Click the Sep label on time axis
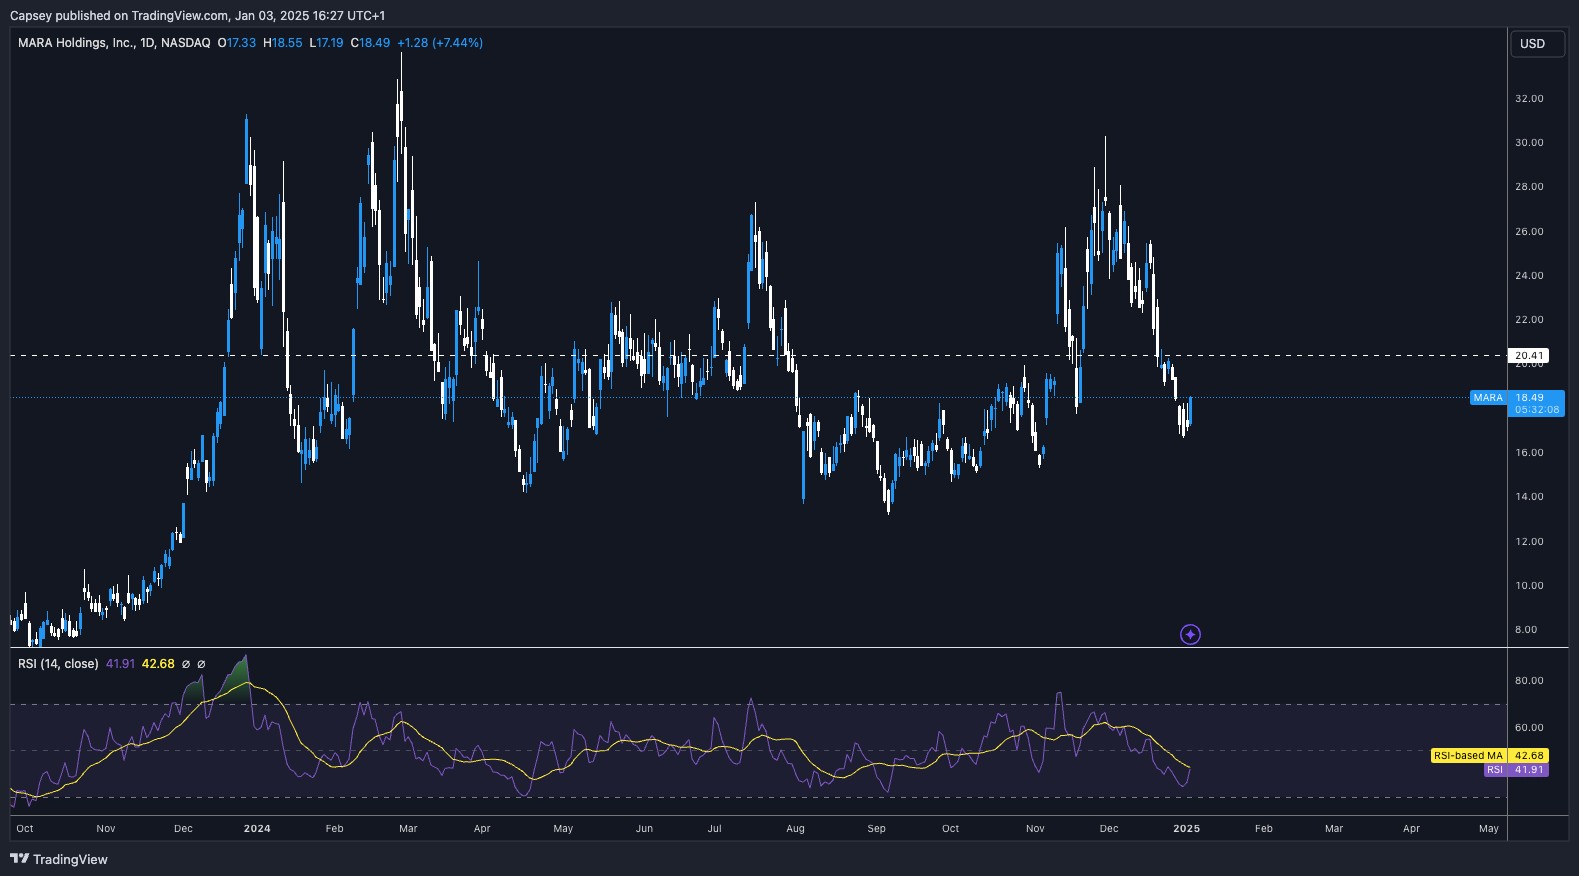This screenshot has height=876, width=1579. point(876,829)
